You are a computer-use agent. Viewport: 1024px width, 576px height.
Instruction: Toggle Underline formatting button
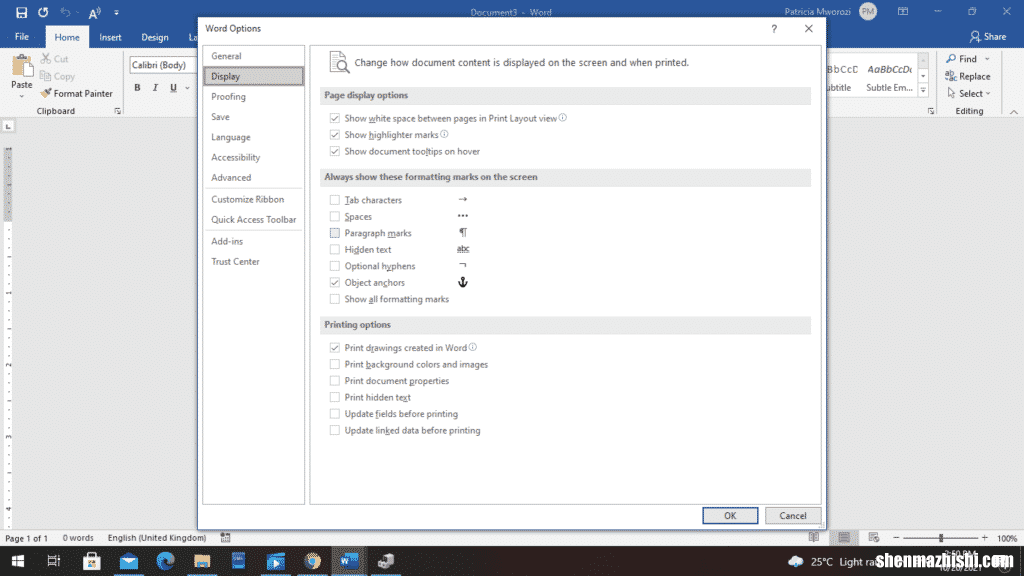[x=173, y=88]
